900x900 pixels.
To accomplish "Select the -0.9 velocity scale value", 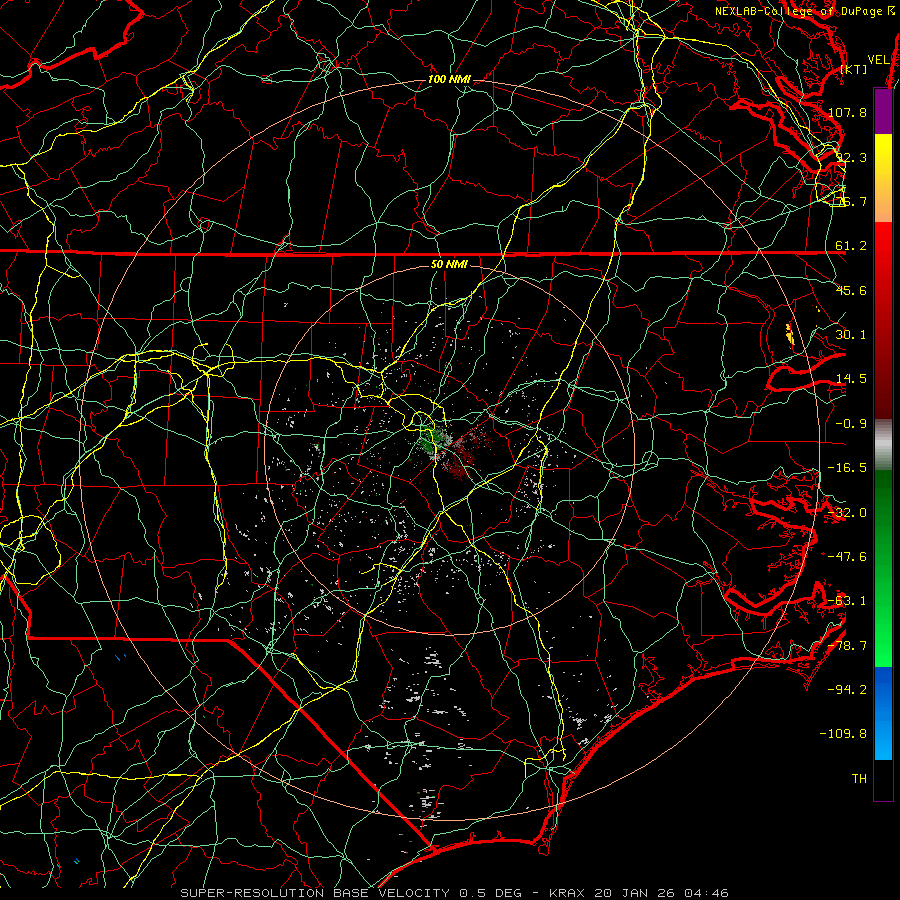I will [851, 424].
